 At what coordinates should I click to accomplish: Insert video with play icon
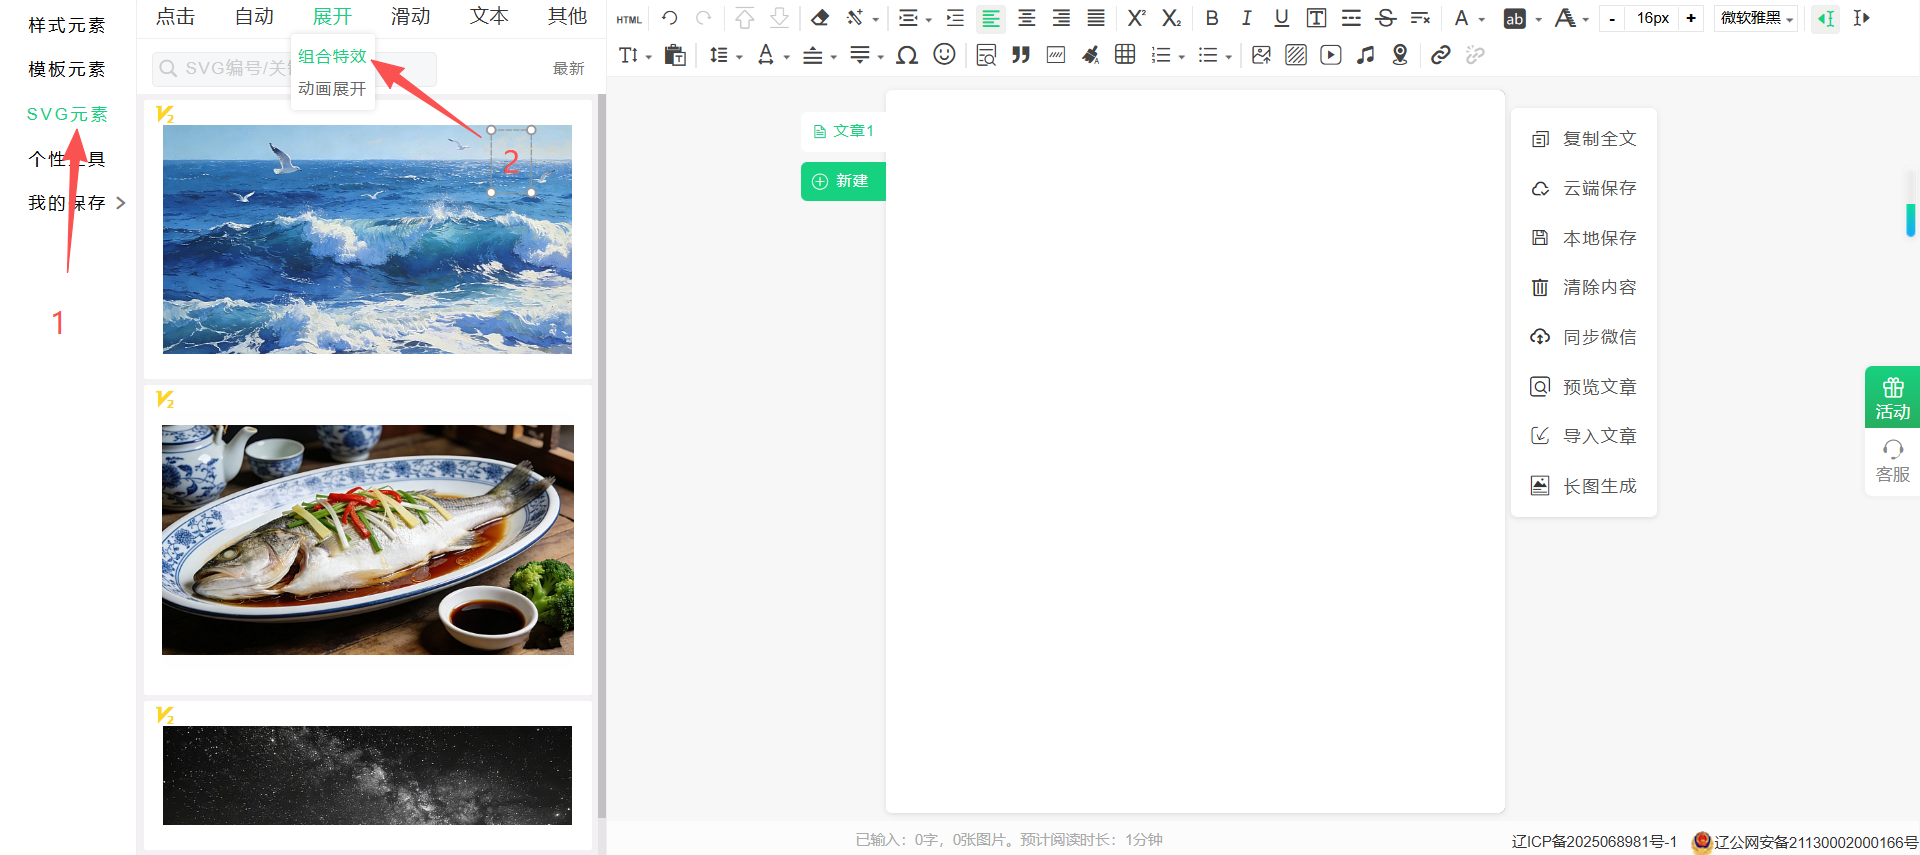click(1330, 55)
